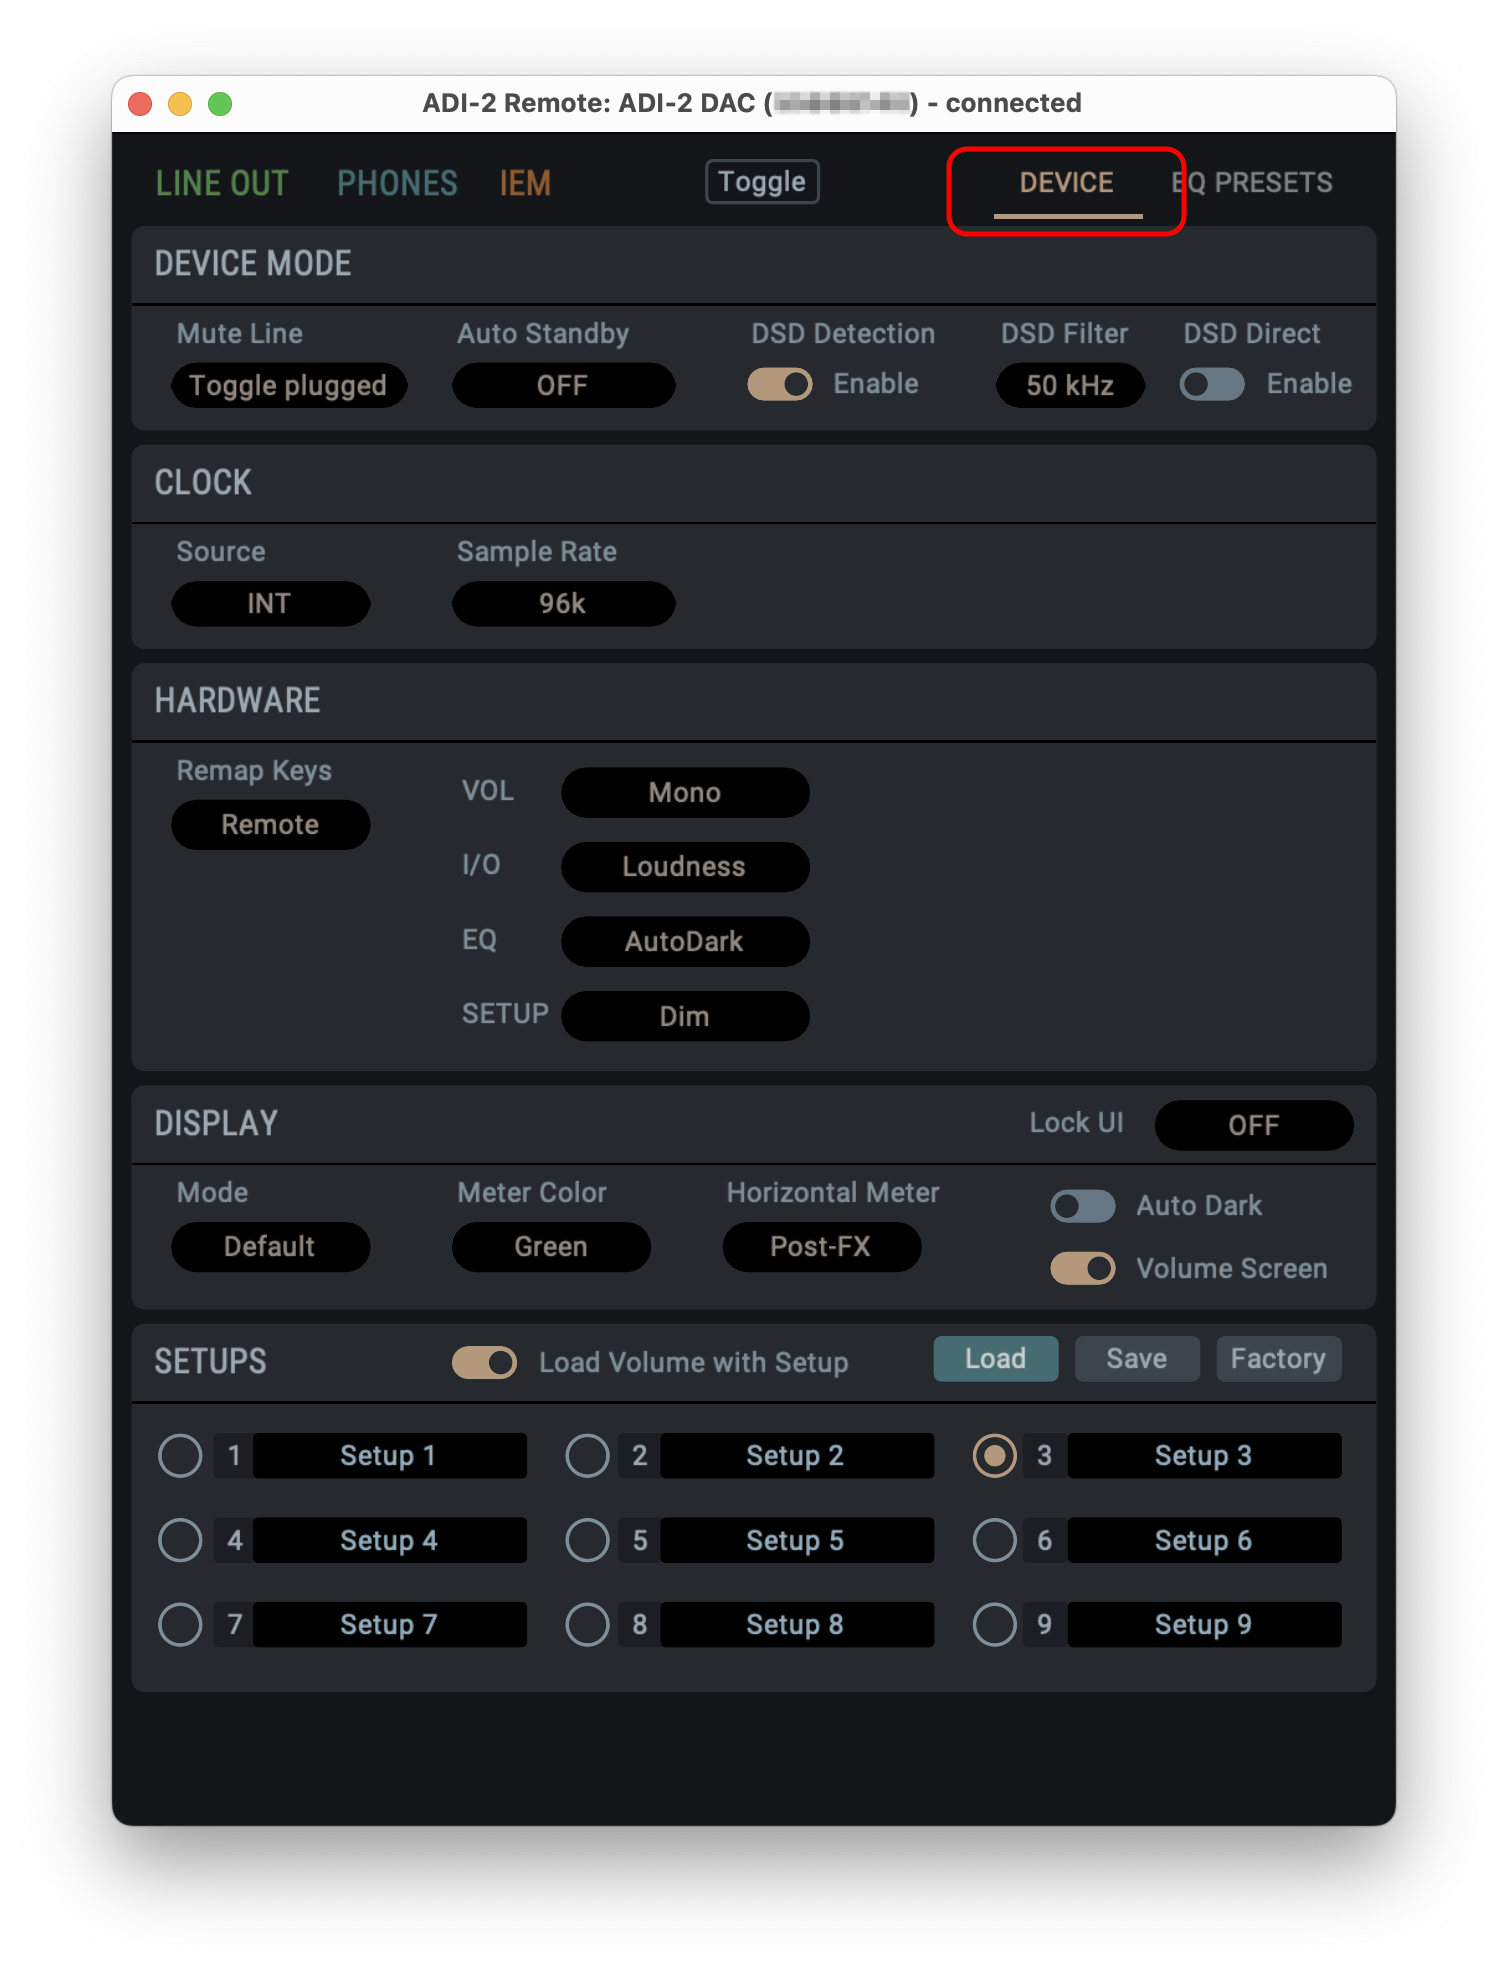Choose the Setup 5 radio button
The height and width of the screenshot is (1974, 1508).
[587, 1541]
